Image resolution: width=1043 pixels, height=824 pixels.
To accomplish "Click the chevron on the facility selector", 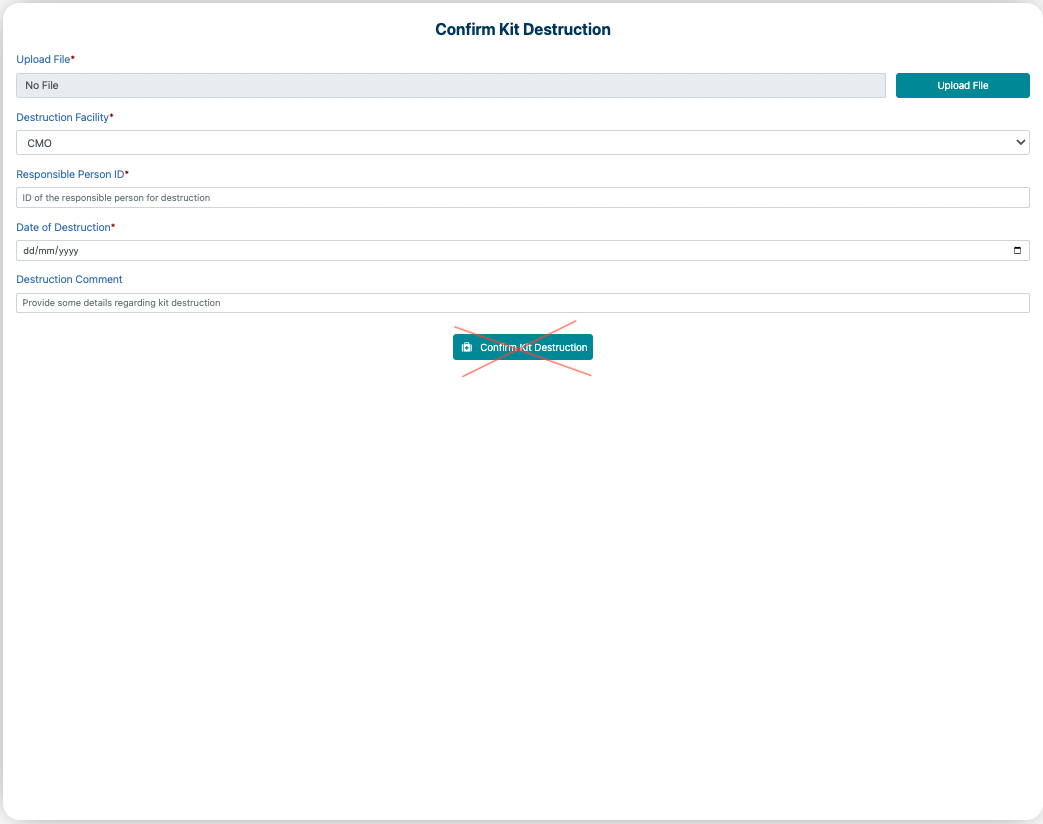I will tap(1019, 142).
